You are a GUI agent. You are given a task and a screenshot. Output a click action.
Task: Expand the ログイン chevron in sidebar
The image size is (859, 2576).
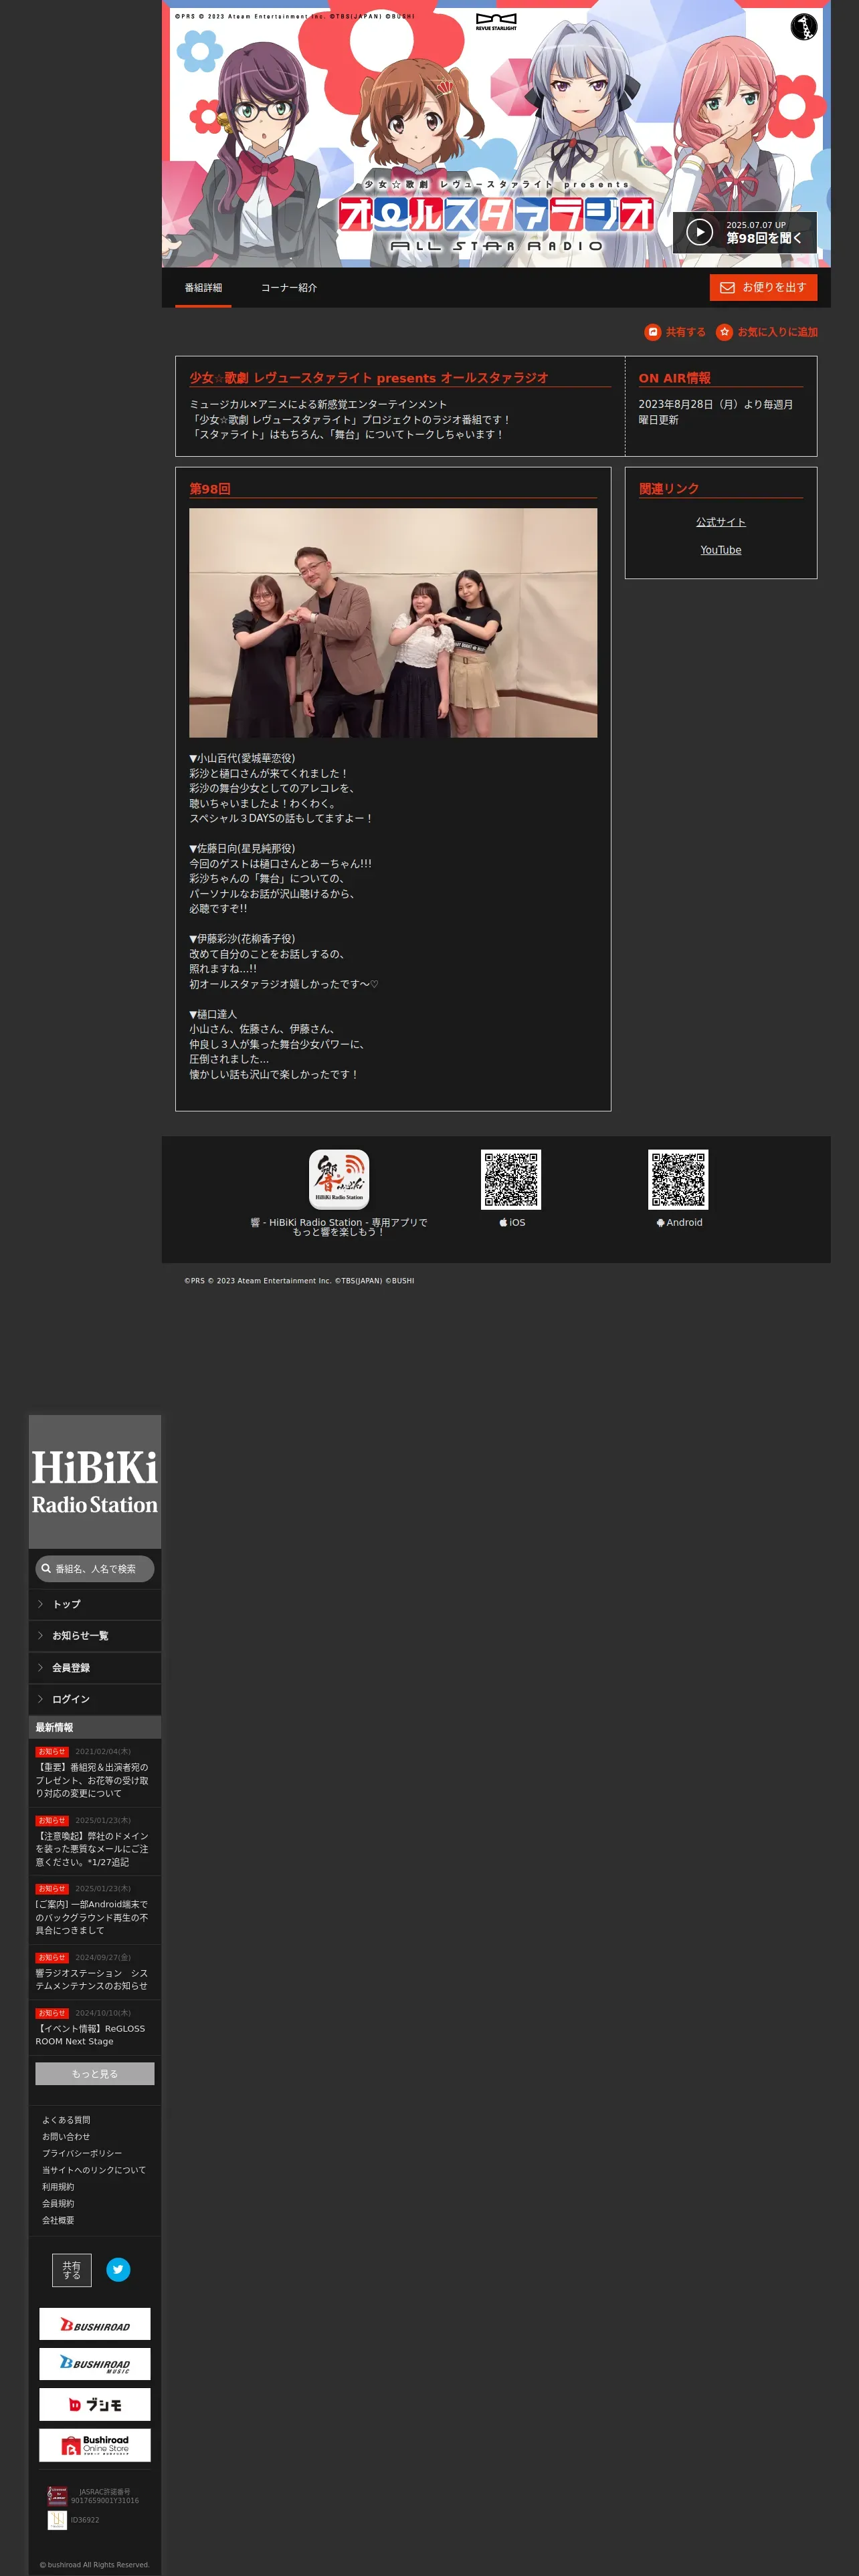click(40, 1699)
